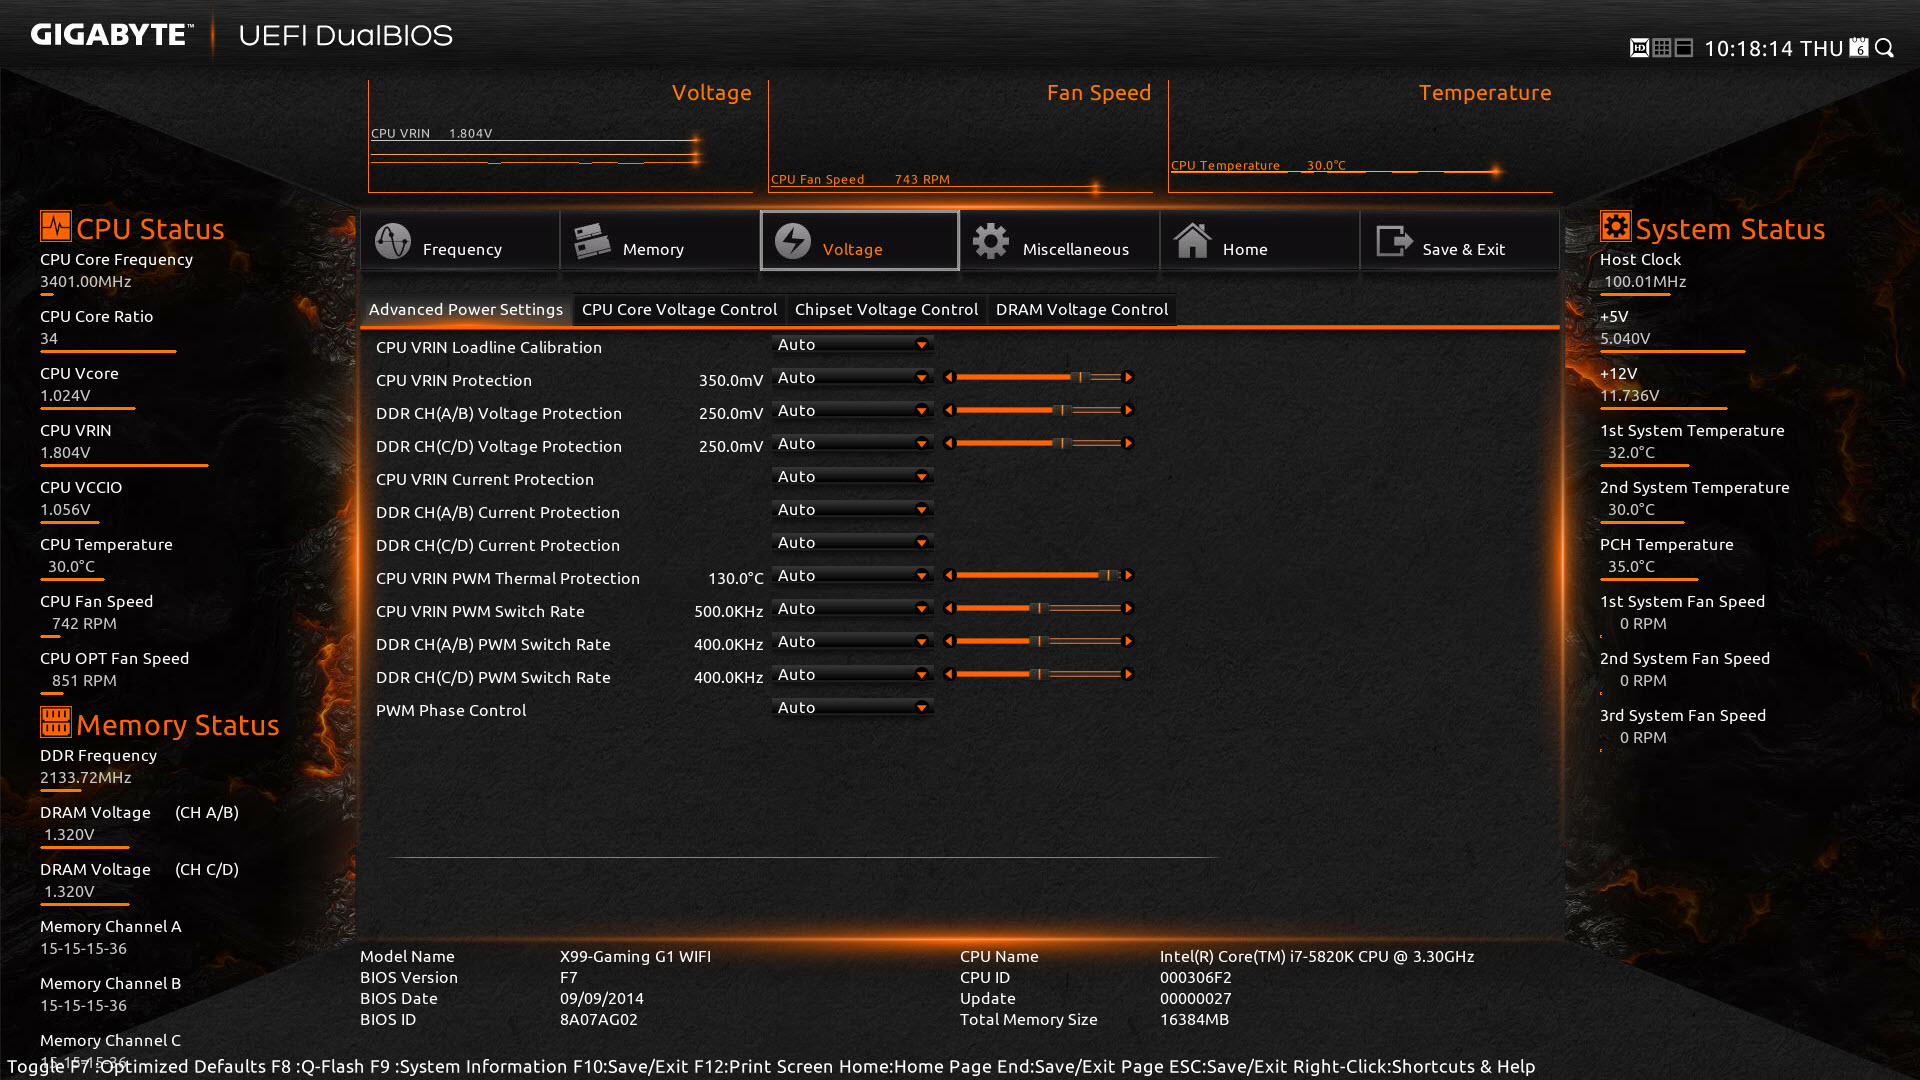Click the X99-Gaming G1 WIFI model name
This screenshot has height=1080, width=1920.
click(x=635, y=956)
